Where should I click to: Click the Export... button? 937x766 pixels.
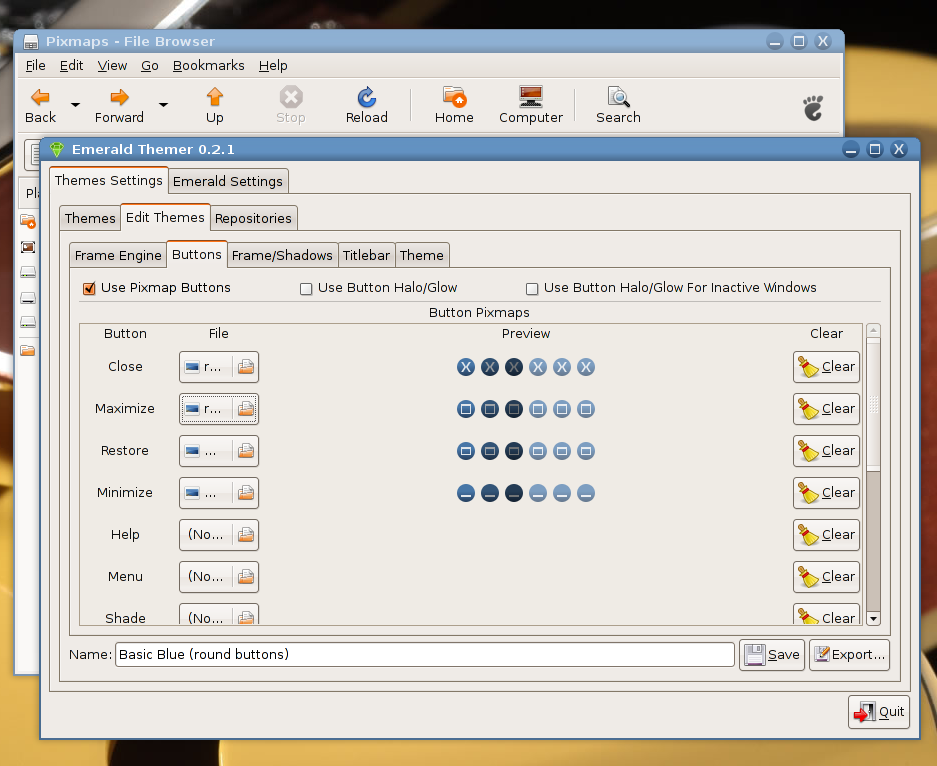(x=849, y=655)
